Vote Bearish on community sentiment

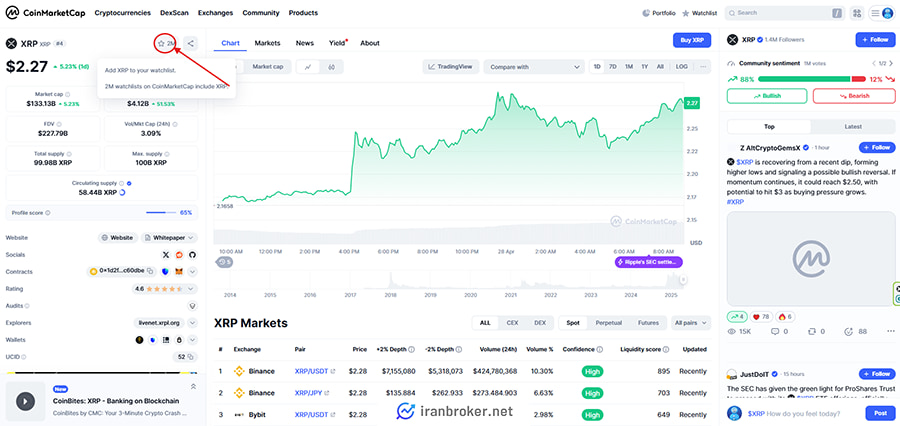[854, 96]
